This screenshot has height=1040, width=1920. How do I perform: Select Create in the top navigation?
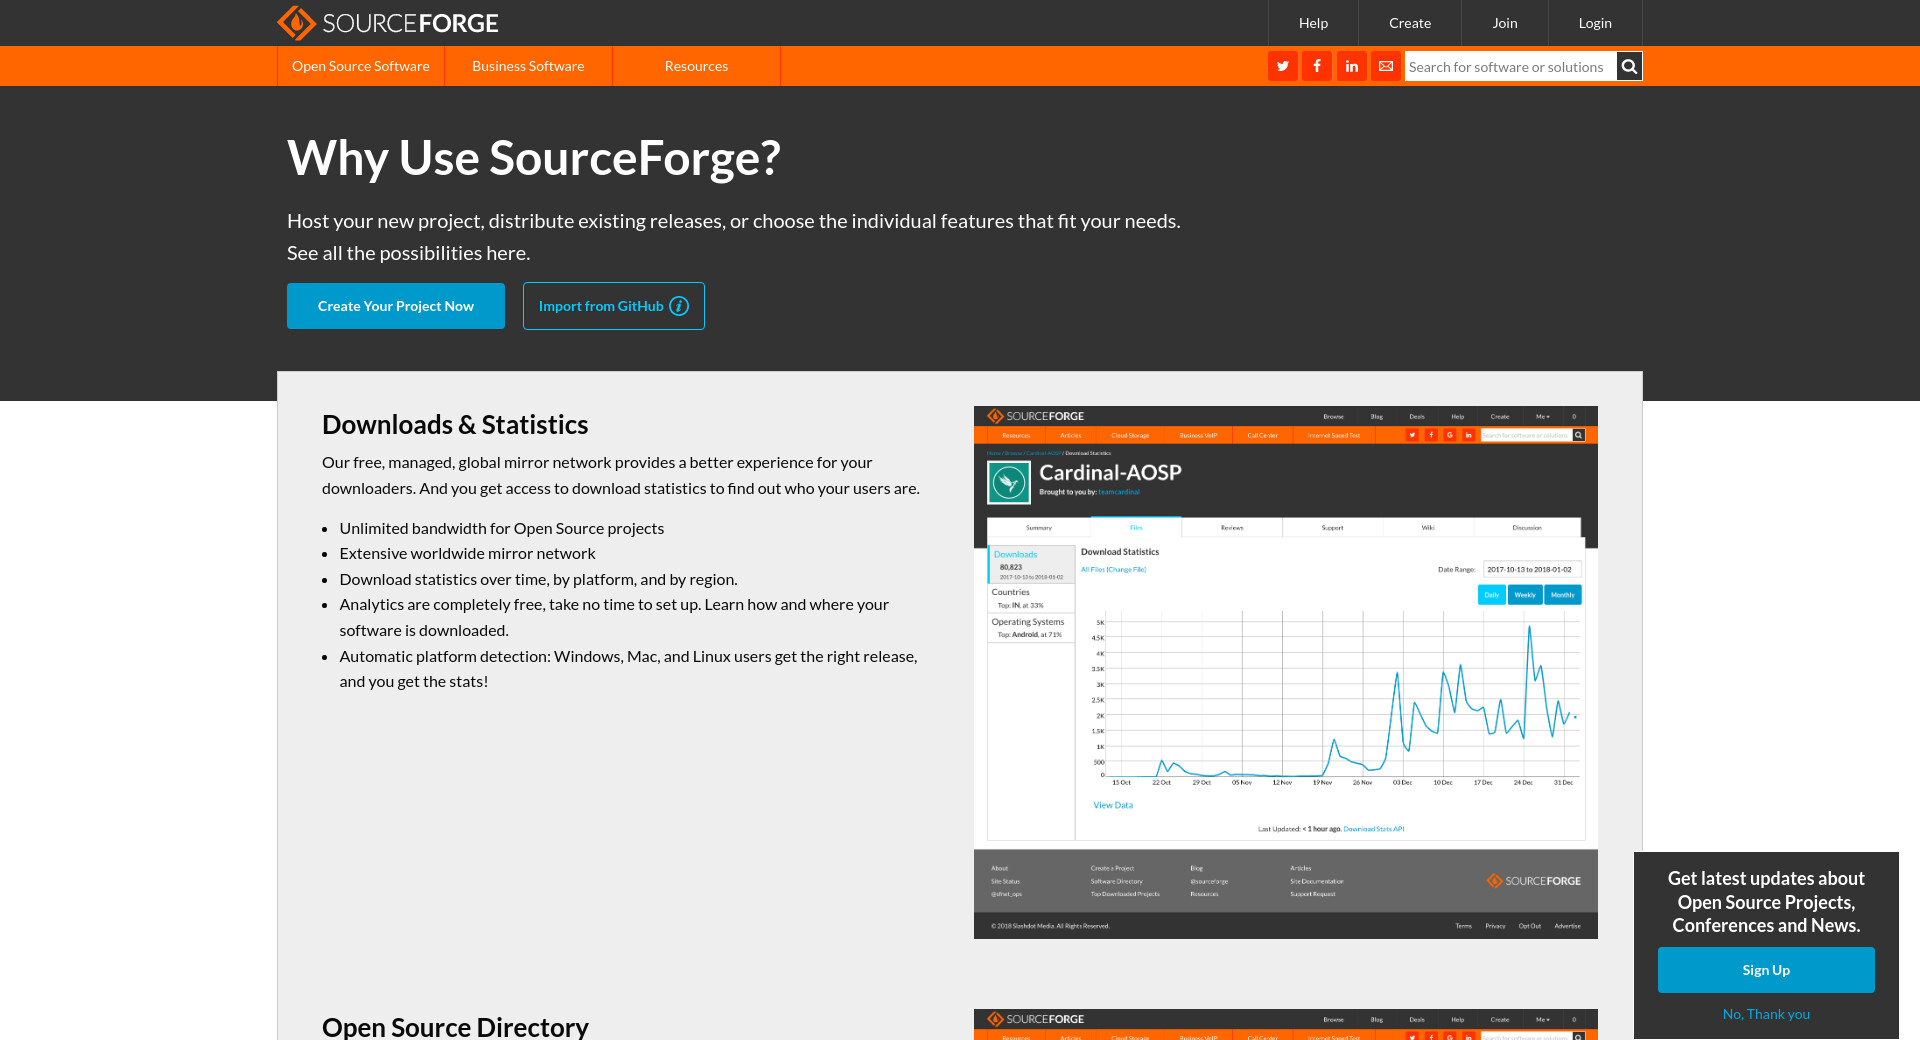(x=1409, y=23)
